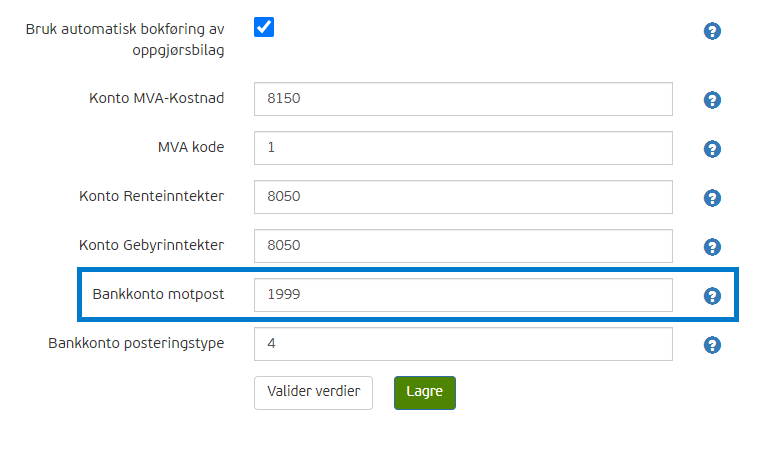The image size is (777, 460).
Task: Click help icon beside Bankkonto motpost
Action: point(712,296)
